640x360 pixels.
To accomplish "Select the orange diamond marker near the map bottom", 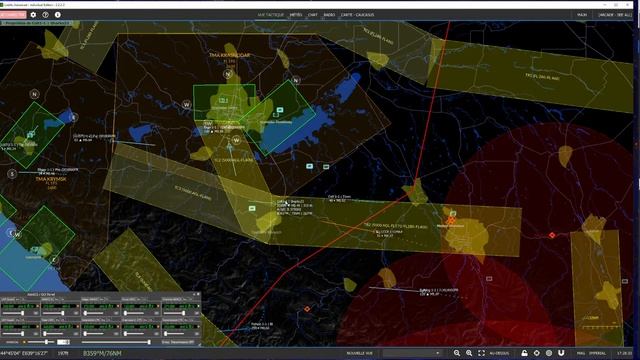I will (x=307, y=309).
